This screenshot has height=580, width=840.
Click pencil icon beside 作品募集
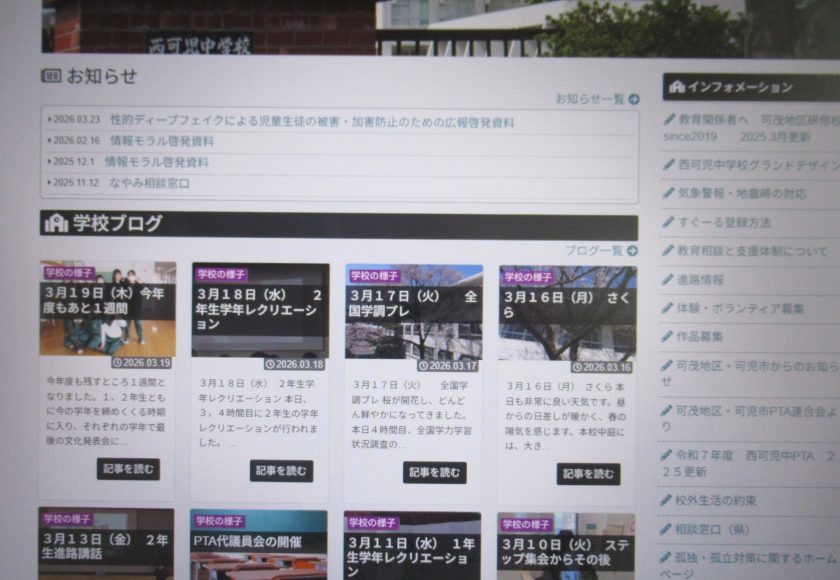coord(668,336)
